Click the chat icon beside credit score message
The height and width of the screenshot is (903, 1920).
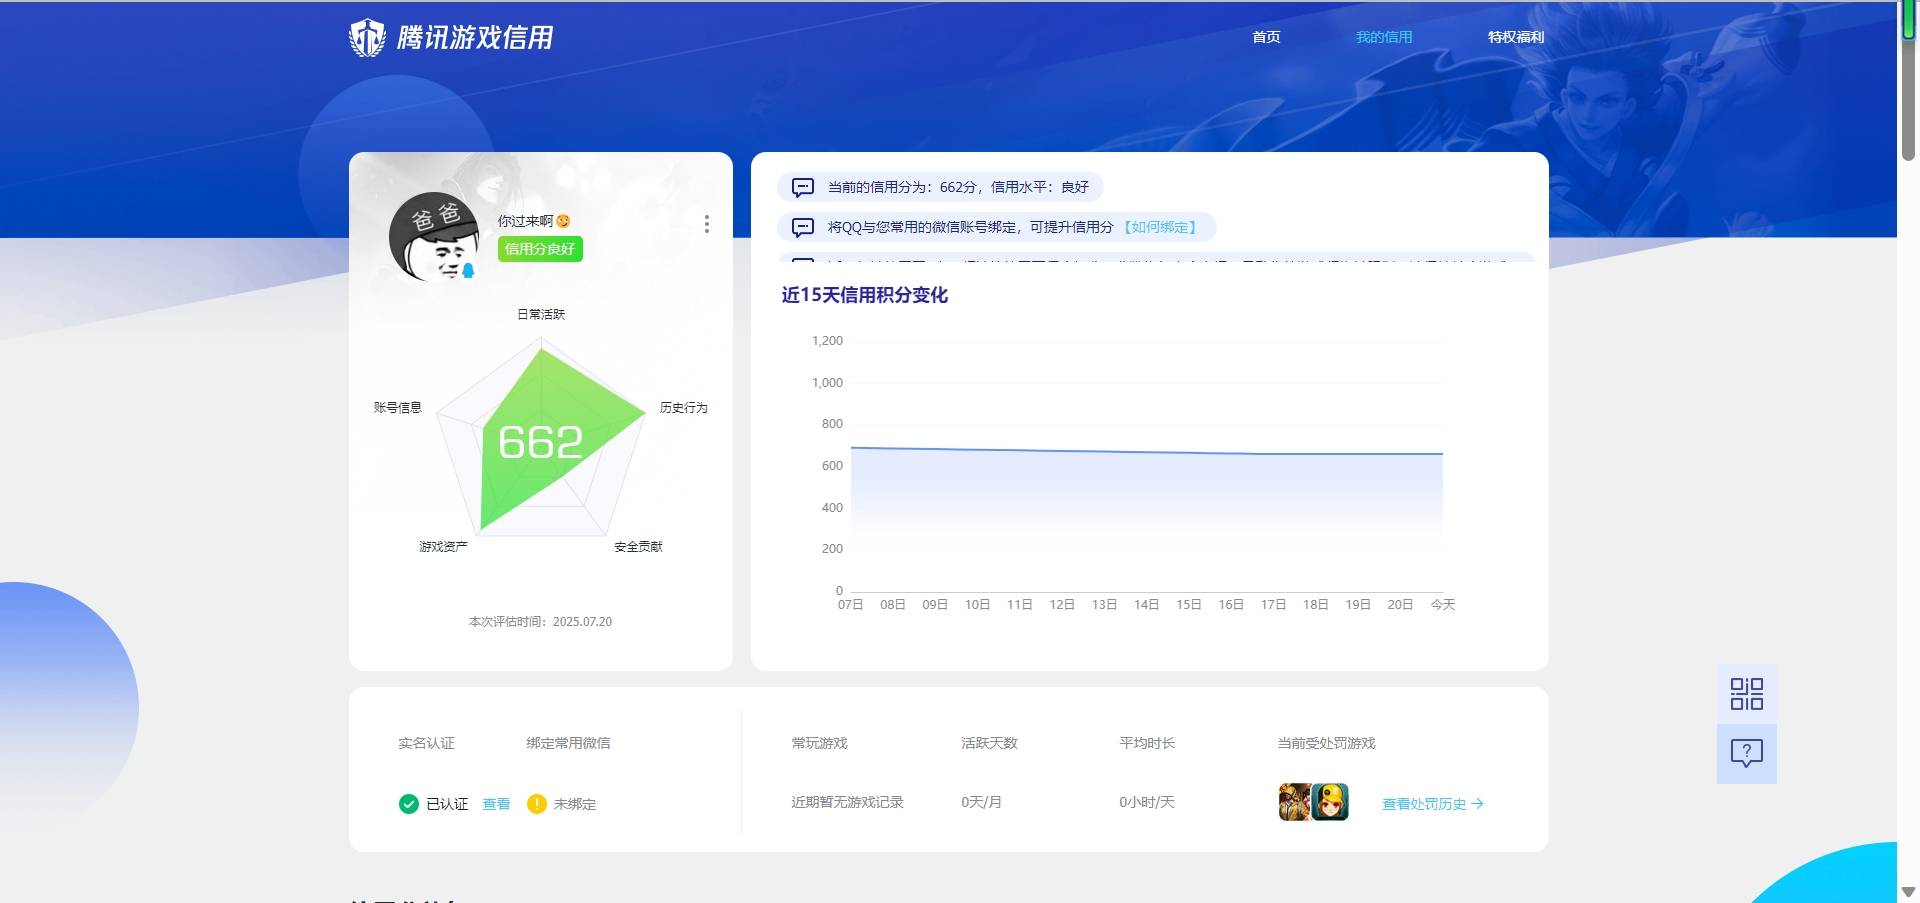coord(802,187)
